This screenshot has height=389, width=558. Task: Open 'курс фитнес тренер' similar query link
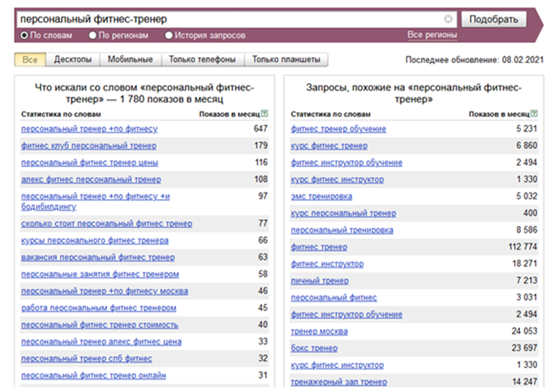click(329, 146)
